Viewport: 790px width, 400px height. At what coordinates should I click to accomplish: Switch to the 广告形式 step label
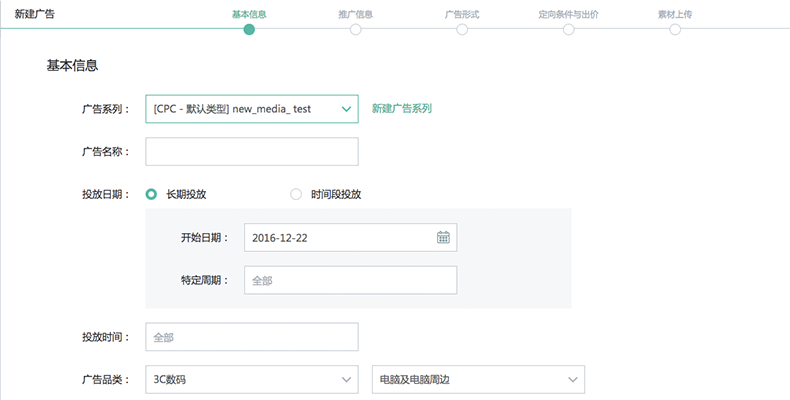[x=462, y=14]
